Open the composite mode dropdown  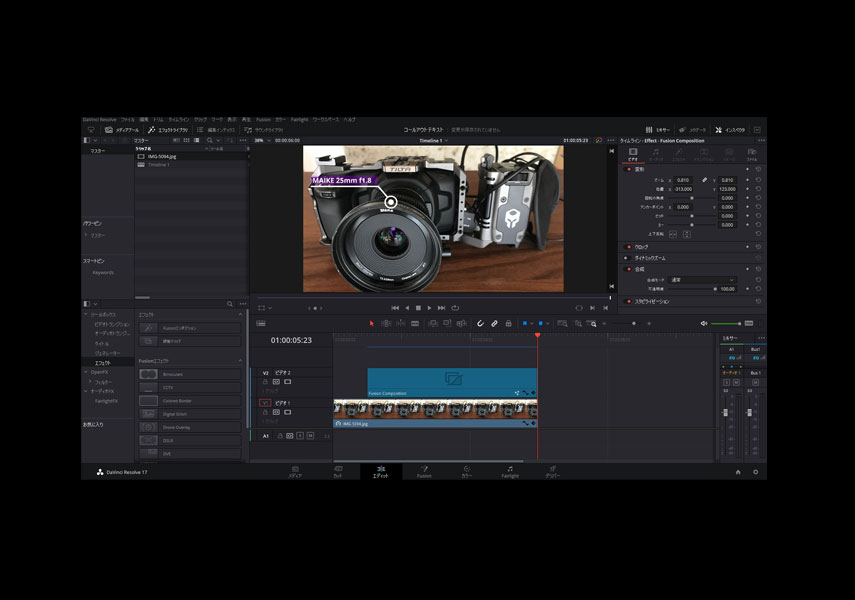[x=702, y=280]
